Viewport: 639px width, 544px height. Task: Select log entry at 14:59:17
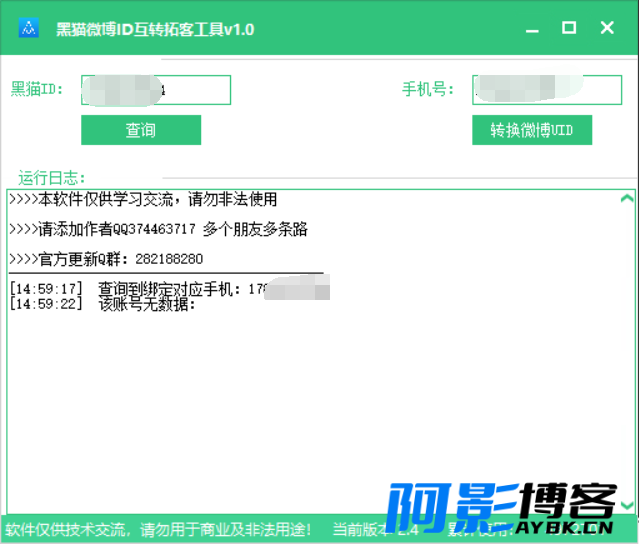pos(169,289)
